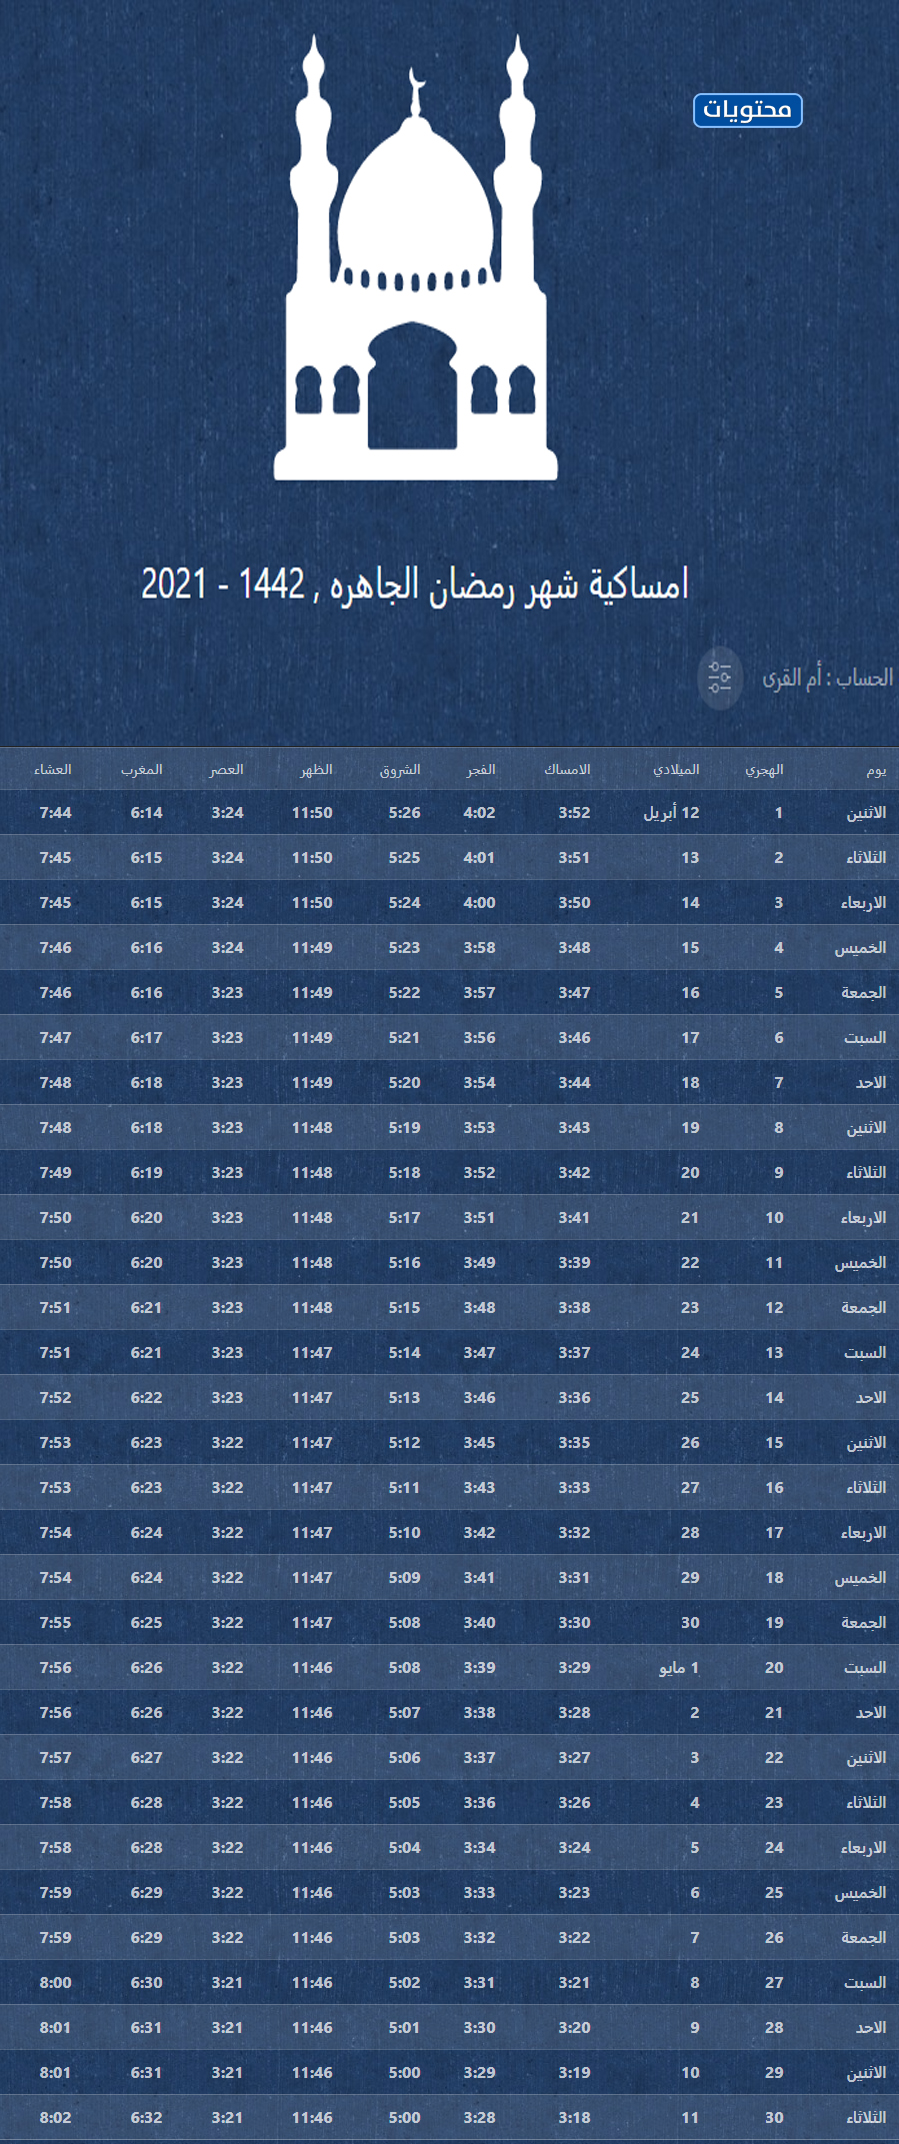Click the الظهر column header

coord(316,769)
